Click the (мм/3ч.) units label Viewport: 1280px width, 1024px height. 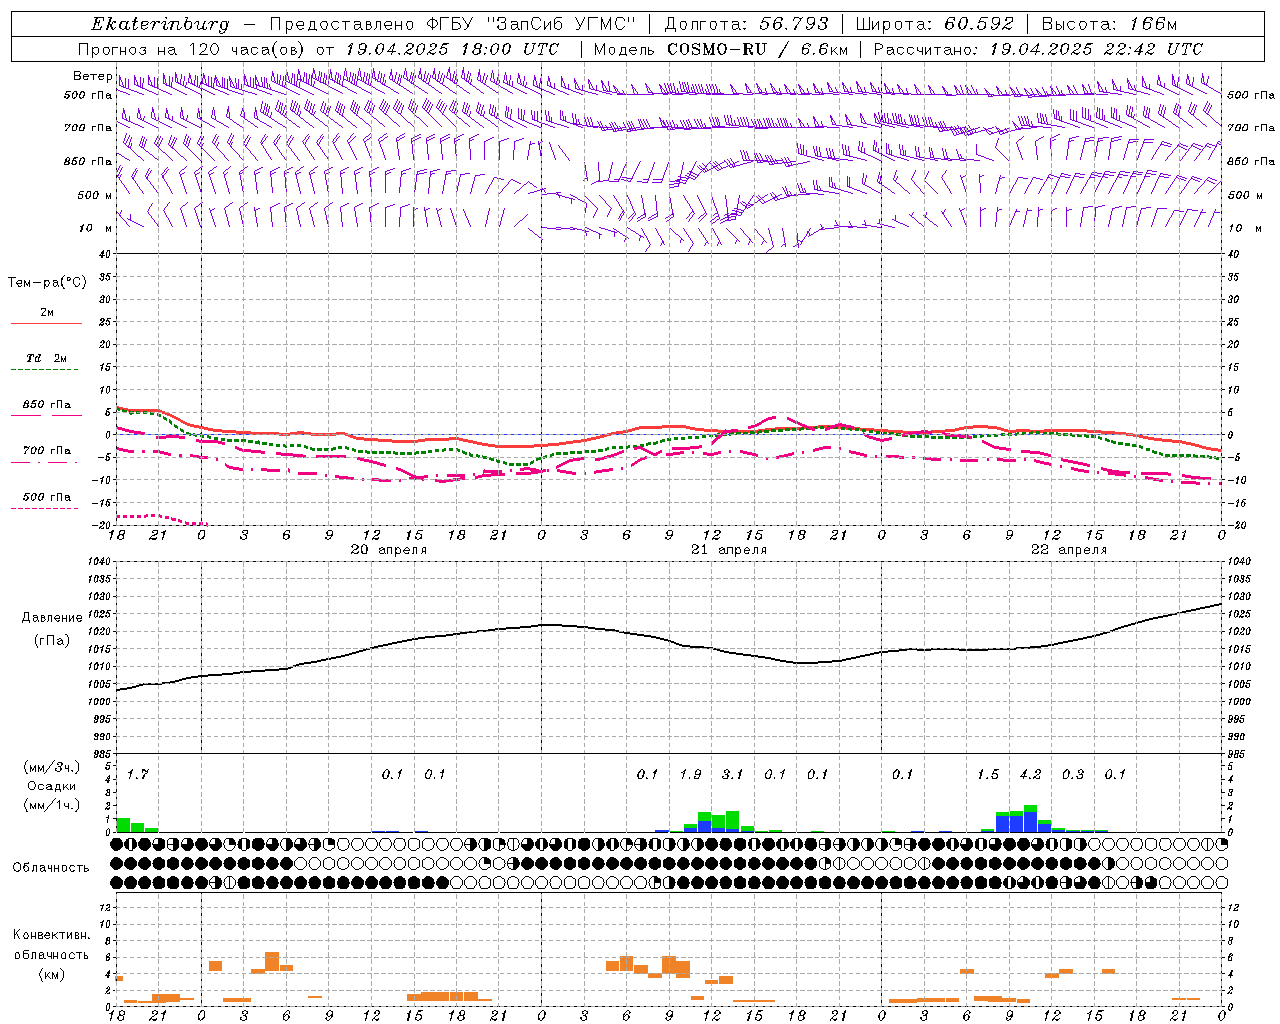point(52,767)
